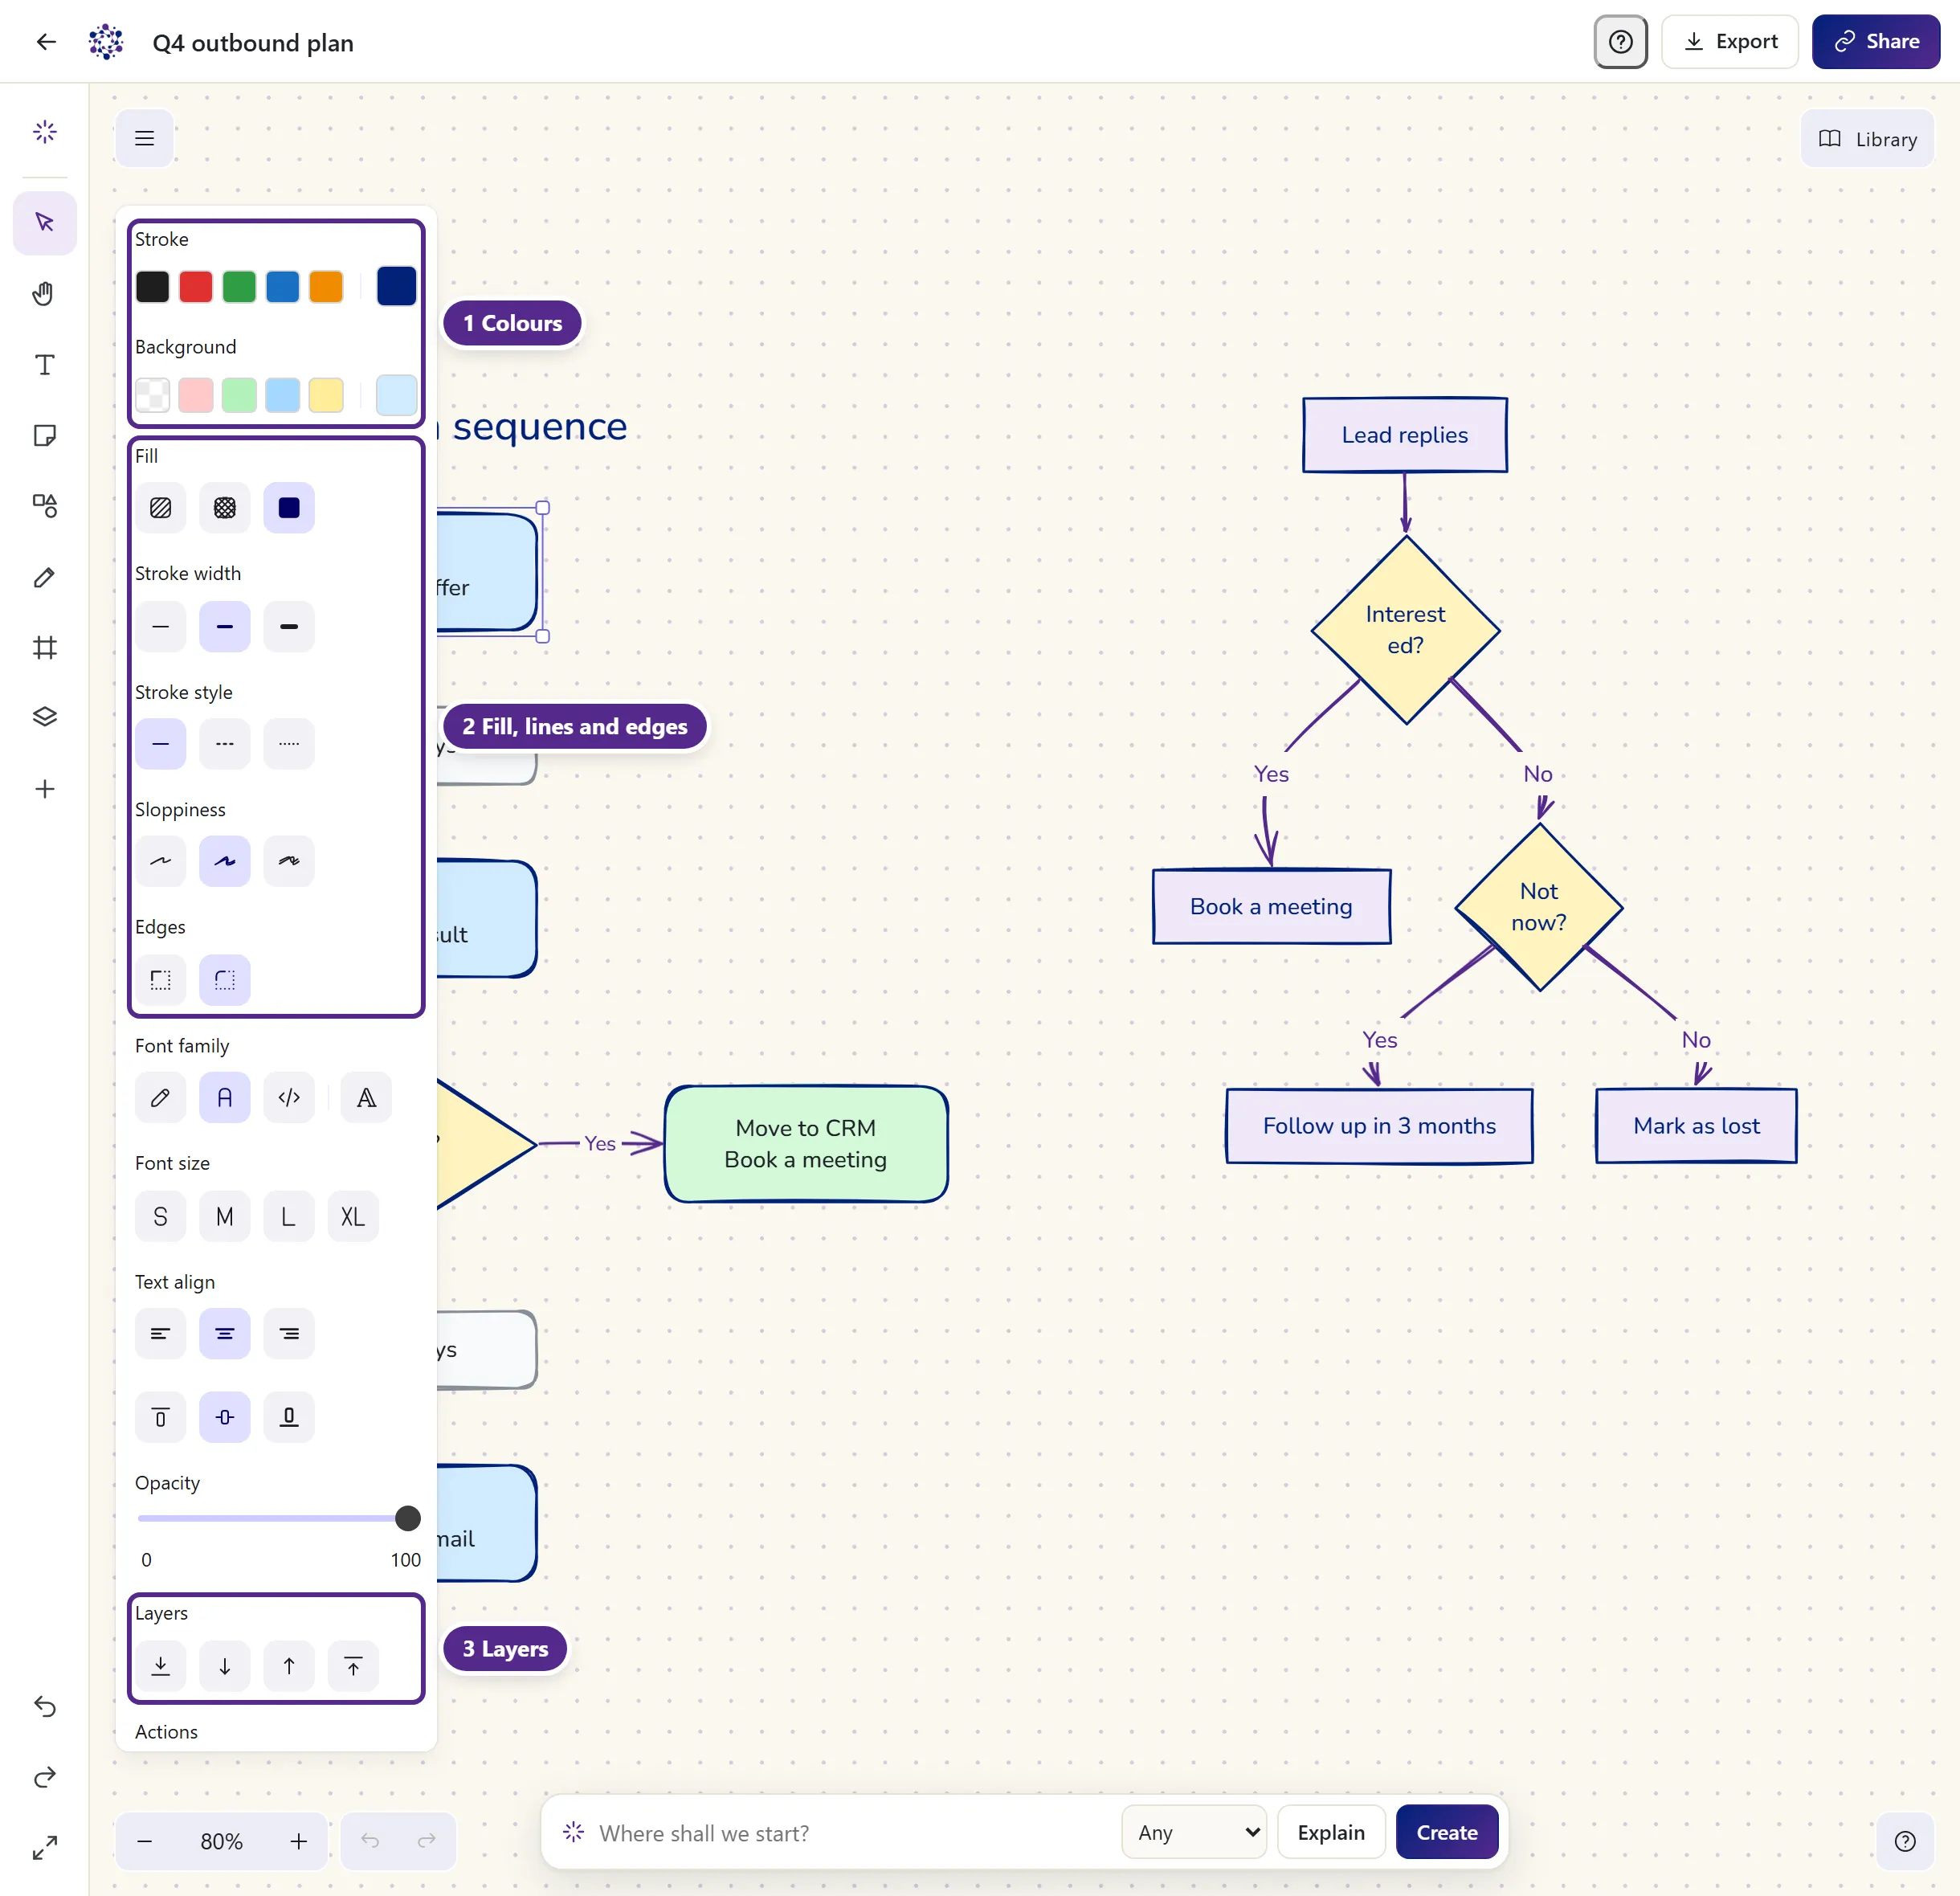Click the 'Mark as lost' box
The image size is (1960, 1896).
pos(1696,1126)
